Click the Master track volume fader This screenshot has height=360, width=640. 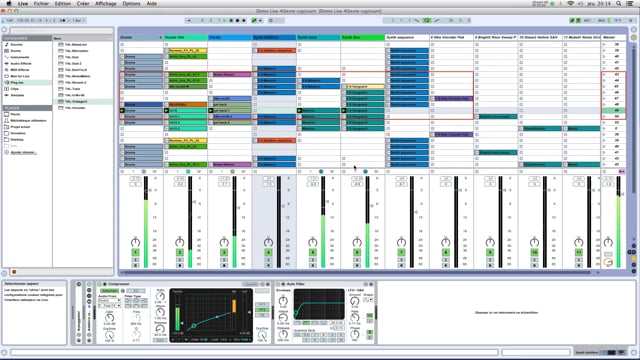(622, 194)
